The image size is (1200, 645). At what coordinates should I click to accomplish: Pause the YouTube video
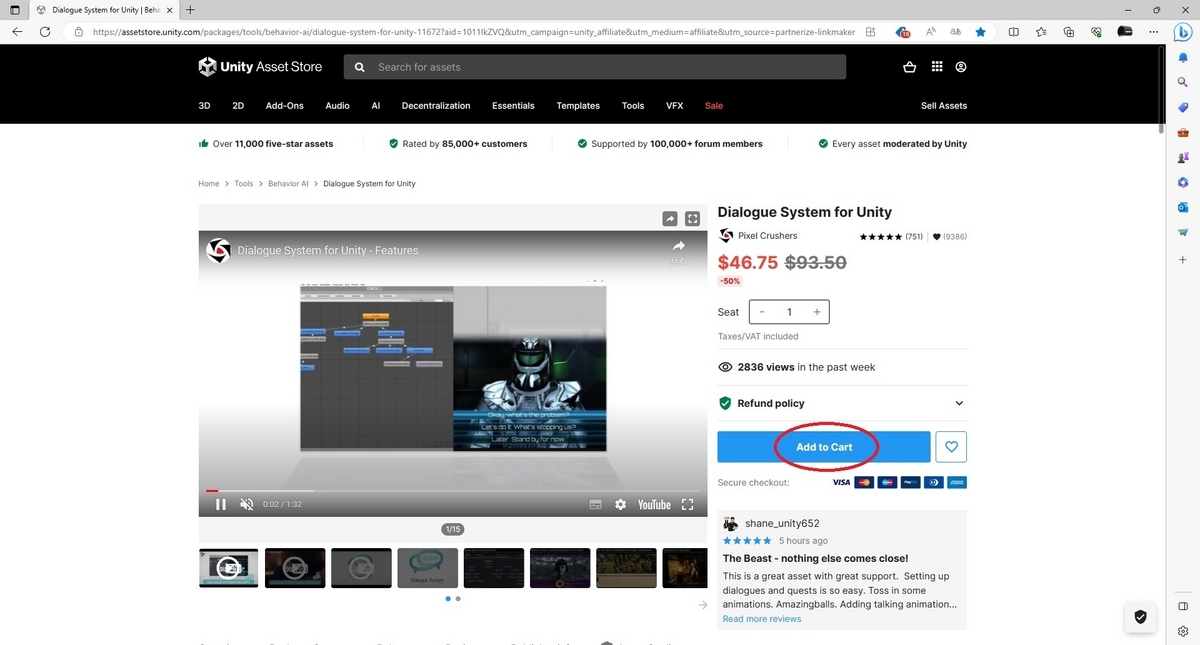point(221,504)
